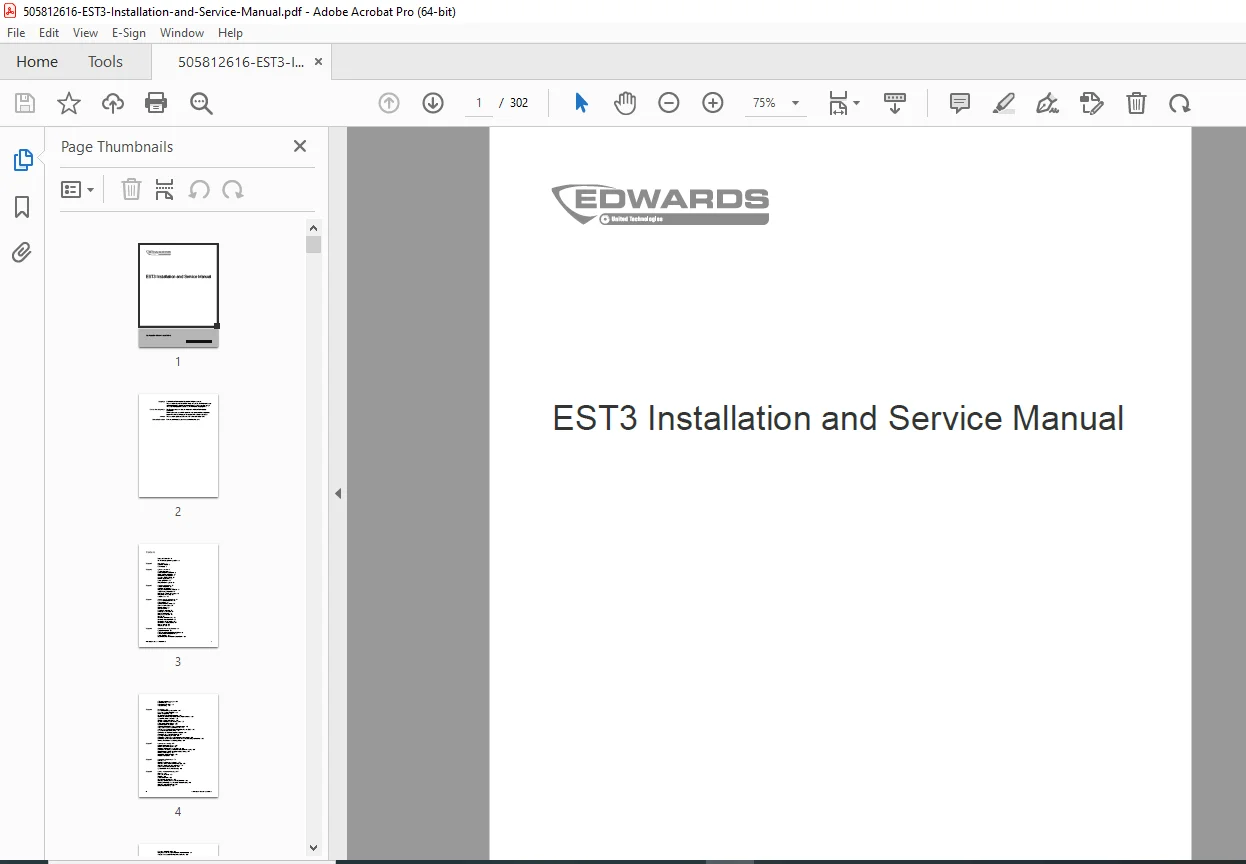Rotate thumbnail page counterclockwise
This screenshot has height=864, width=1246.
point(199,190)
